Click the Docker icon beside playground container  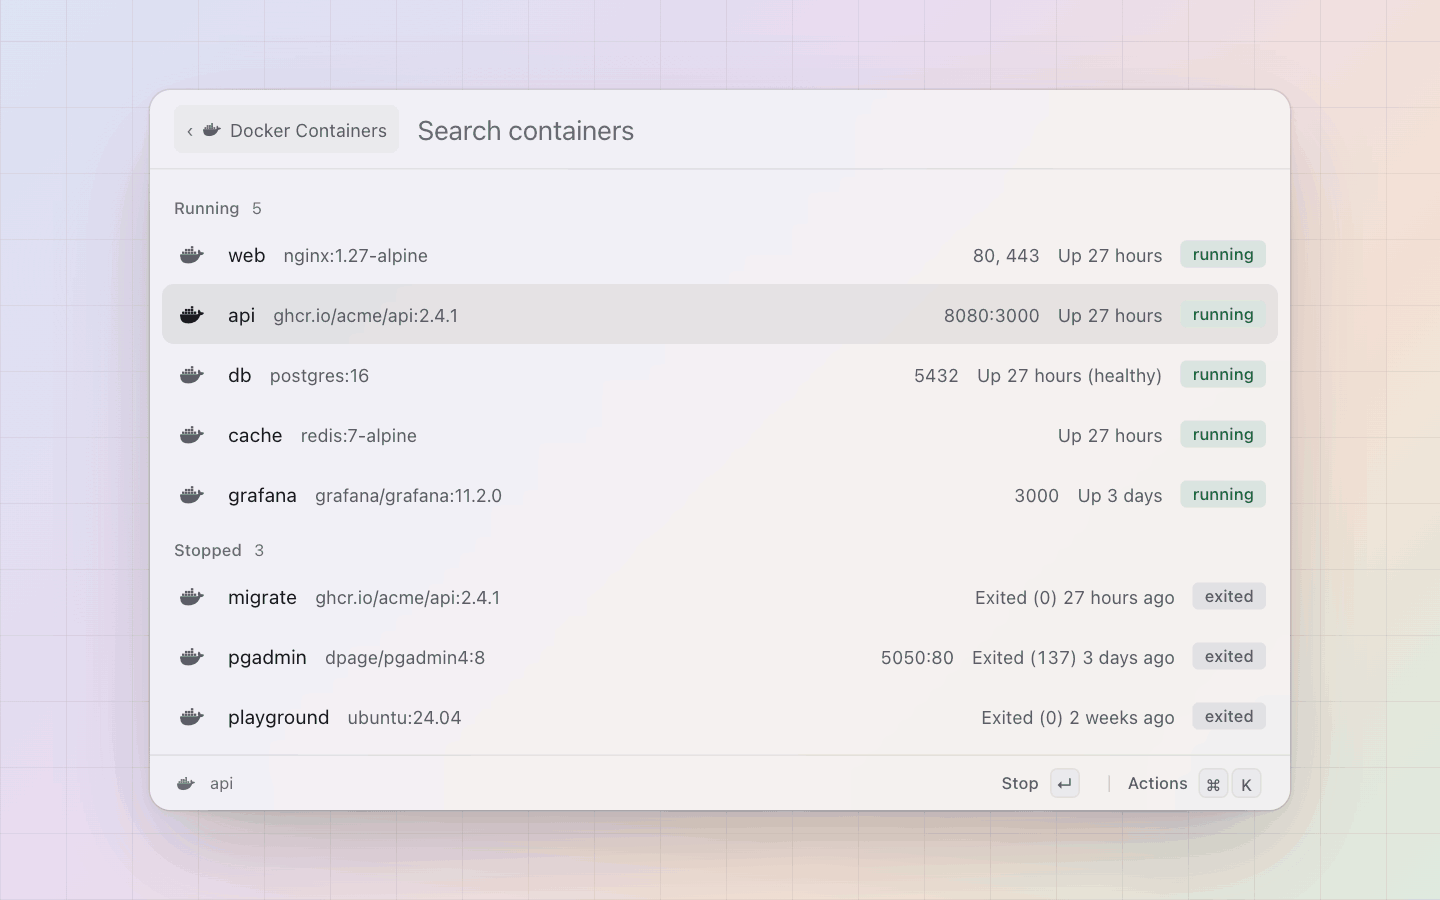point(192,717)
